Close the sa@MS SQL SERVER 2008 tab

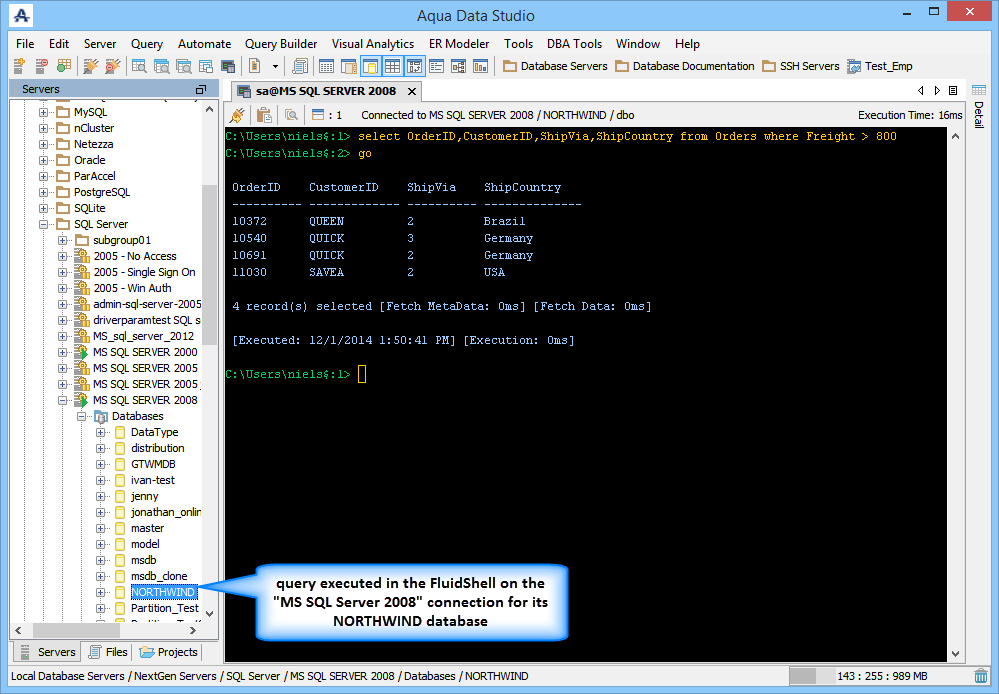(x=411, y=91)
